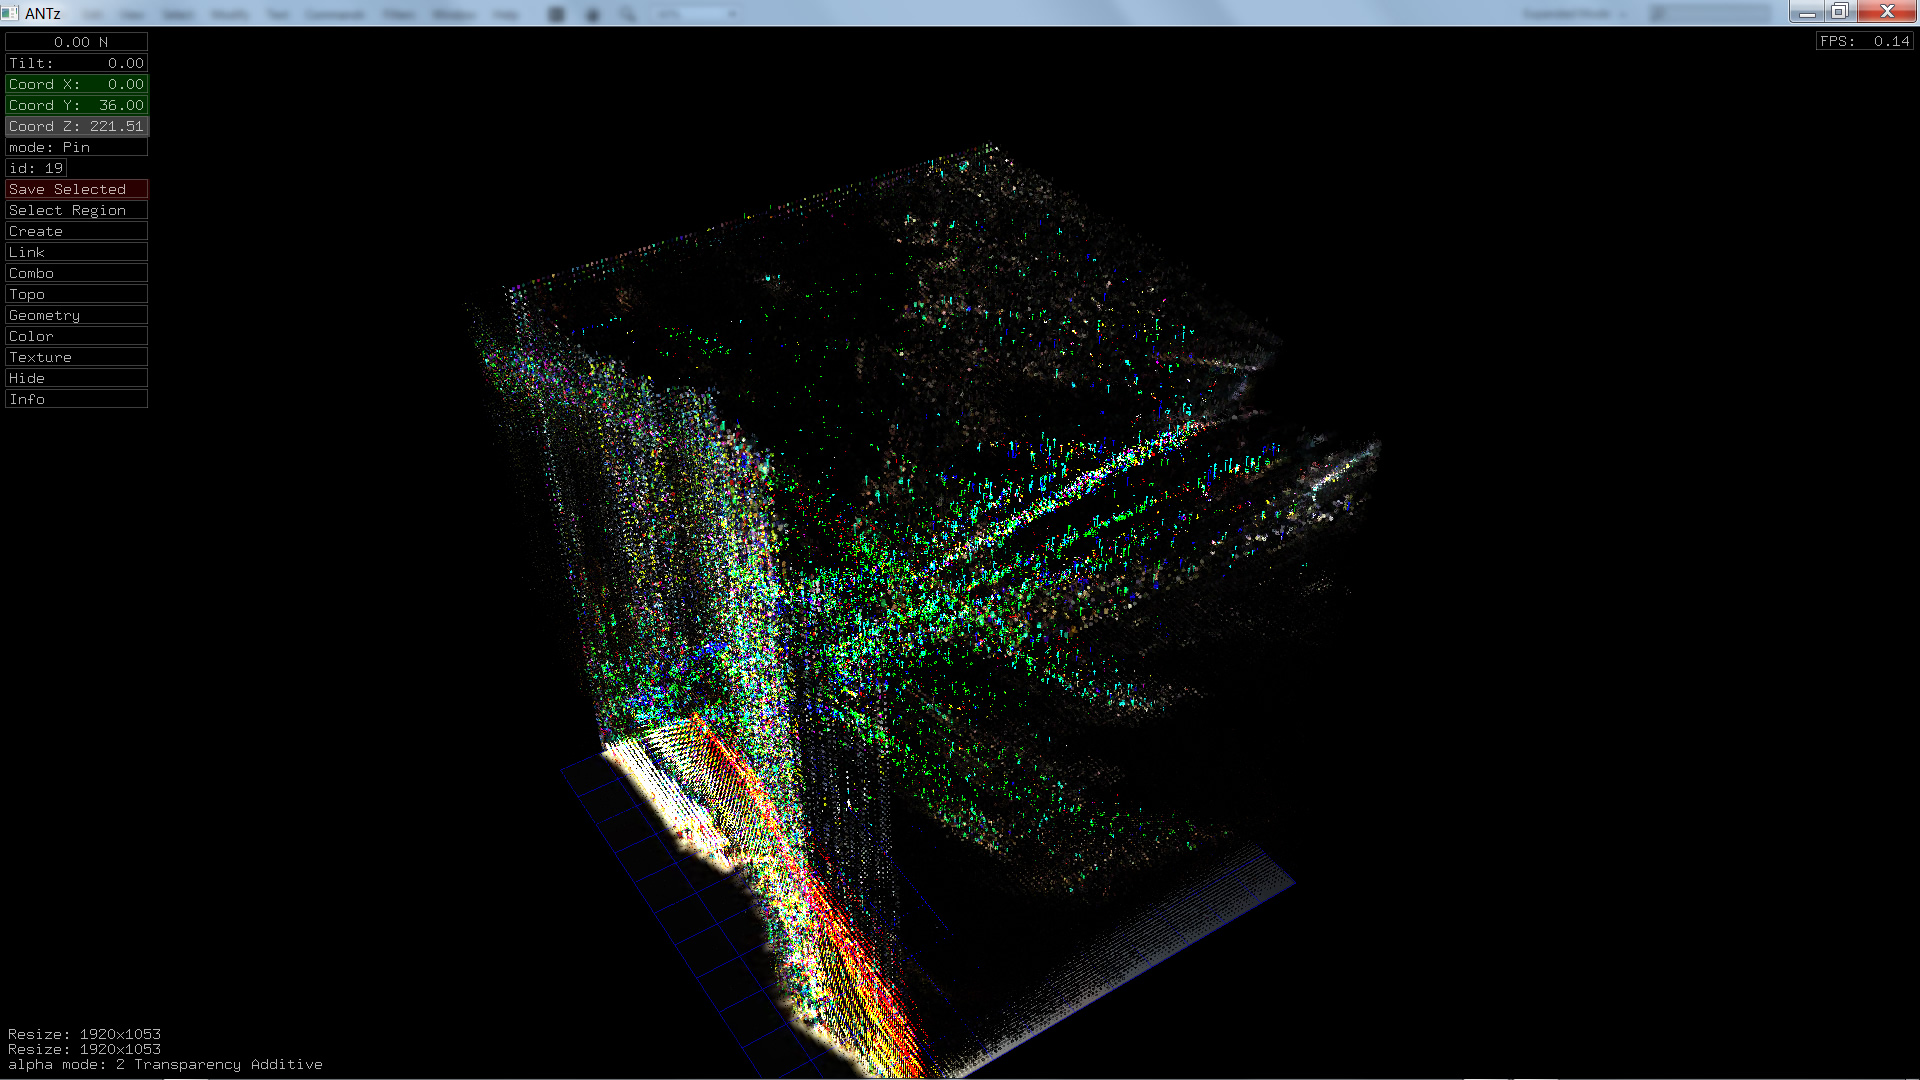Click the ANTz application icon in title bar

(10, 13)
